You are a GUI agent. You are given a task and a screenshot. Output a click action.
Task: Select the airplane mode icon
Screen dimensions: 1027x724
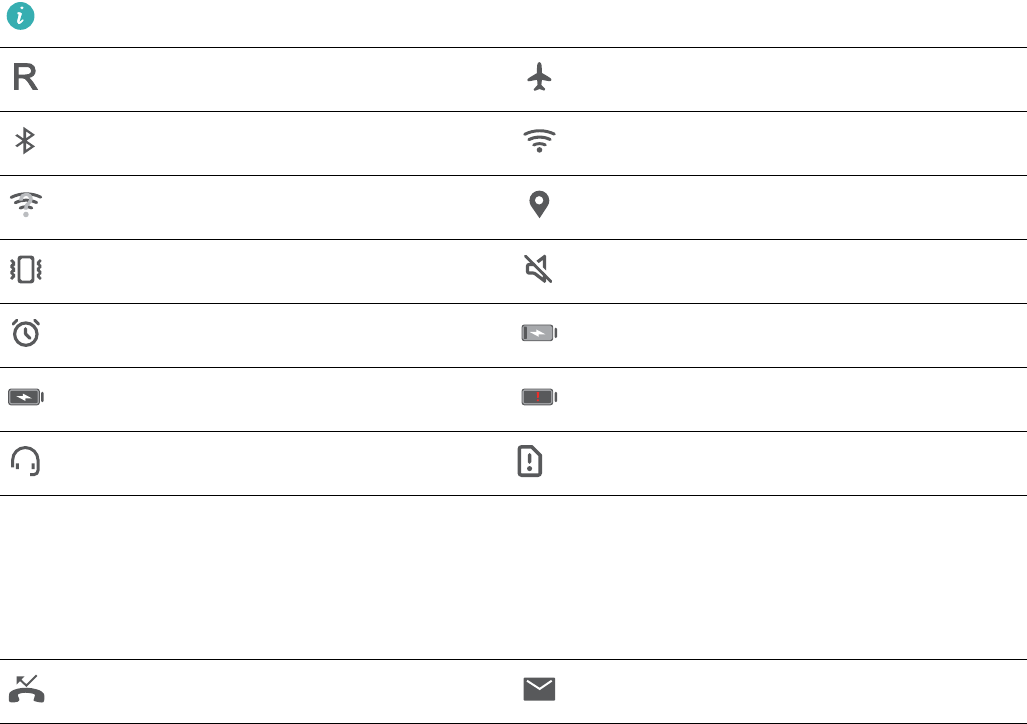pyautogui.click(x=539, y=77)
